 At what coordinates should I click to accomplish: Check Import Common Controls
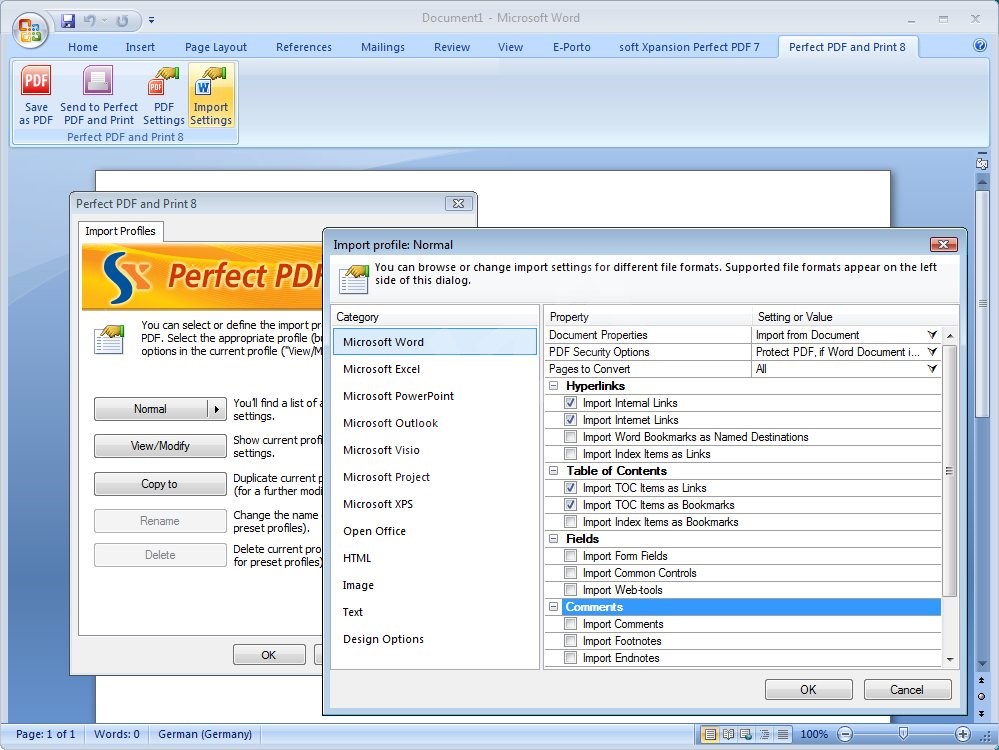pyautogui.click(x=570, y=573)
